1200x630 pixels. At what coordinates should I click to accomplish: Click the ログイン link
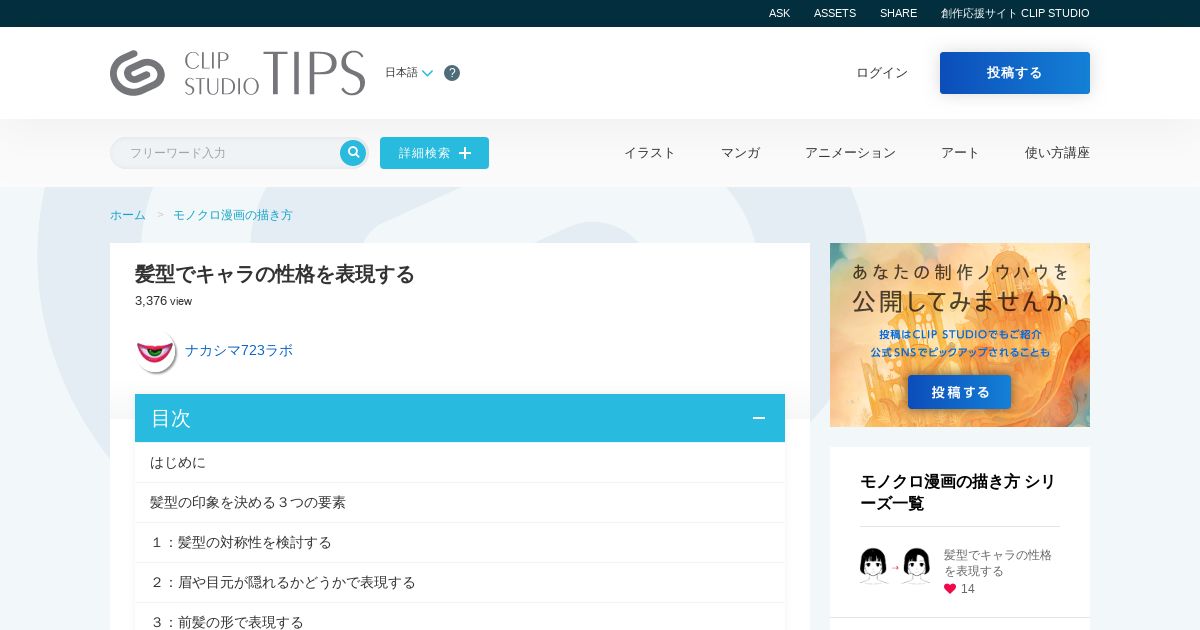[x=882, y=73]
